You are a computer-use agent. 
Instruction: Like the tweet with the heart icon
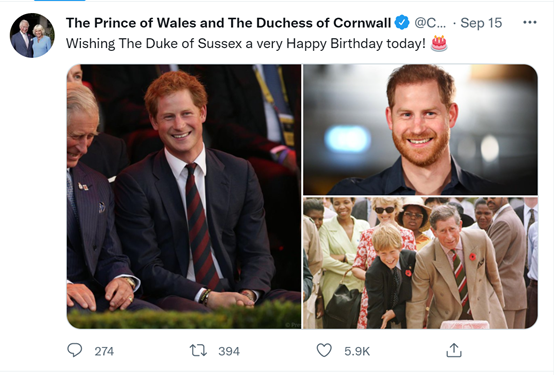tap(324, 350)
